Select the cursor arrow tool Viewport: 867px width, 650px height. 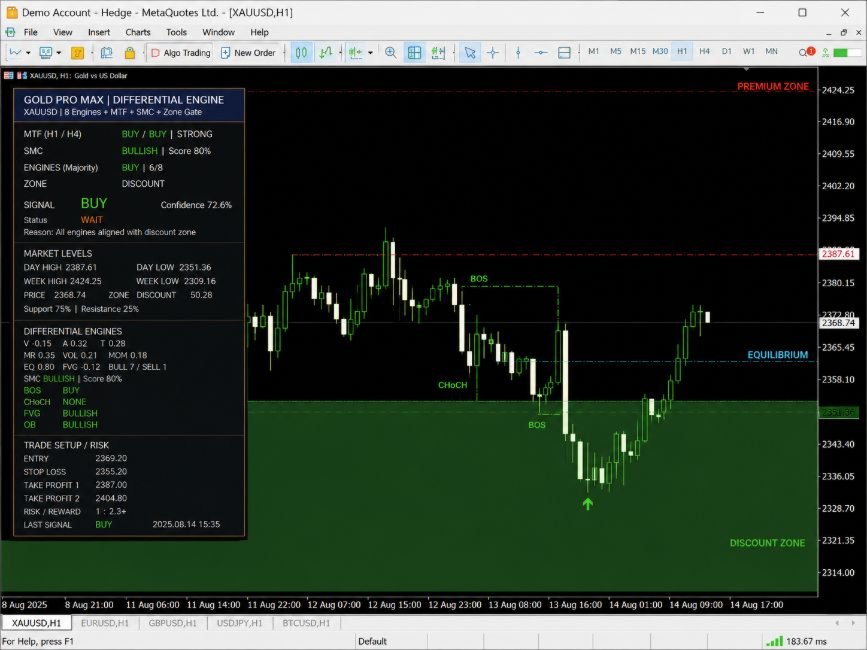[x=469, y=53]
